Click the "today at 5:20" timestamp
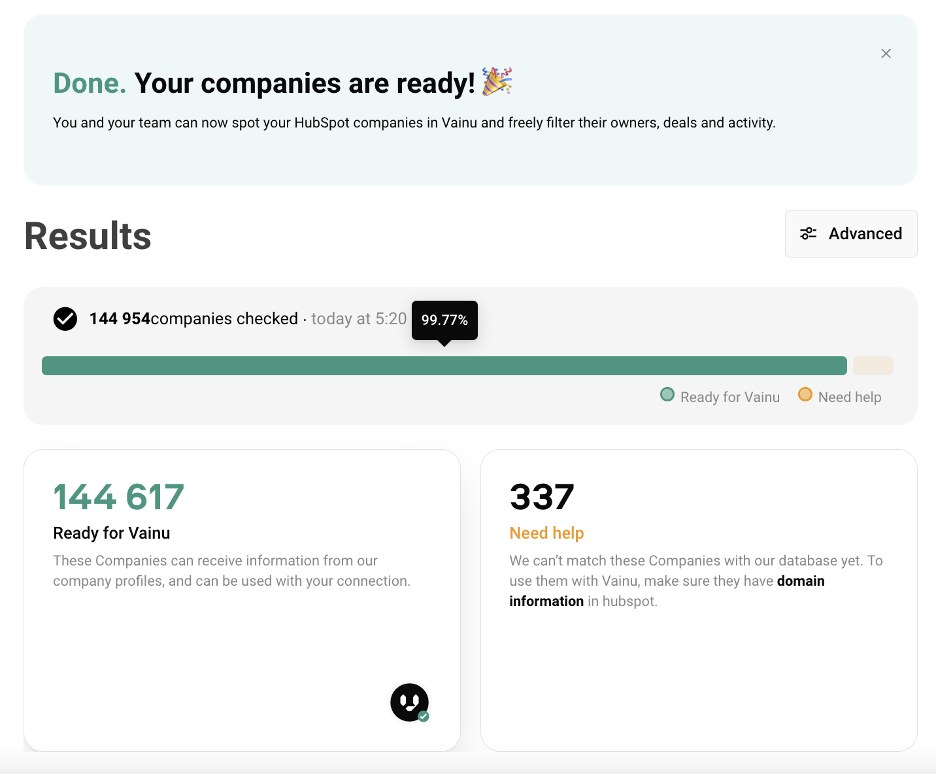The height and width of the screenshot is (774, 936). [359, 319]
